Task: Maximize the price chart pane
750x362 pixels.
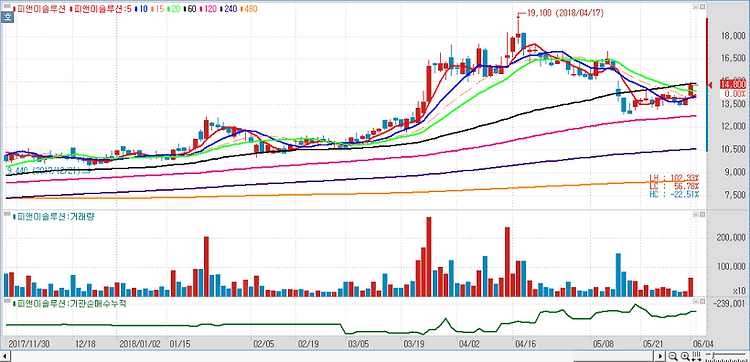Action: pyautogui.click(x=703, y=6)
